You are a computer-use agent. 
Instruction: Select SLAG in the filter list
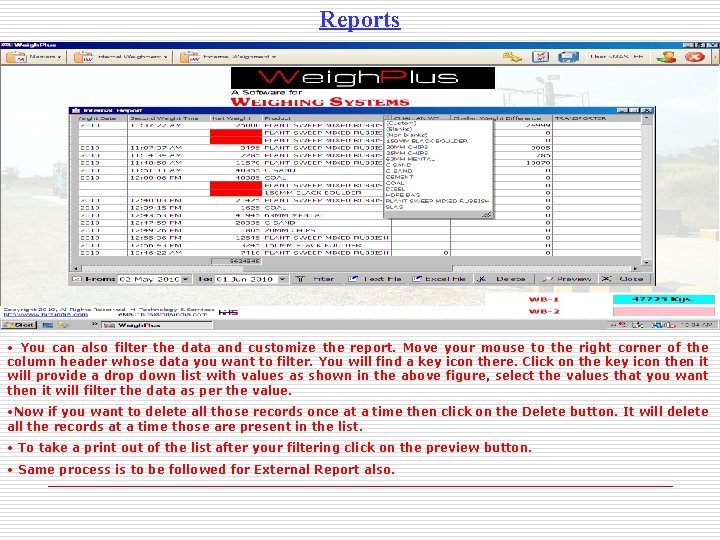click(394, 207)
